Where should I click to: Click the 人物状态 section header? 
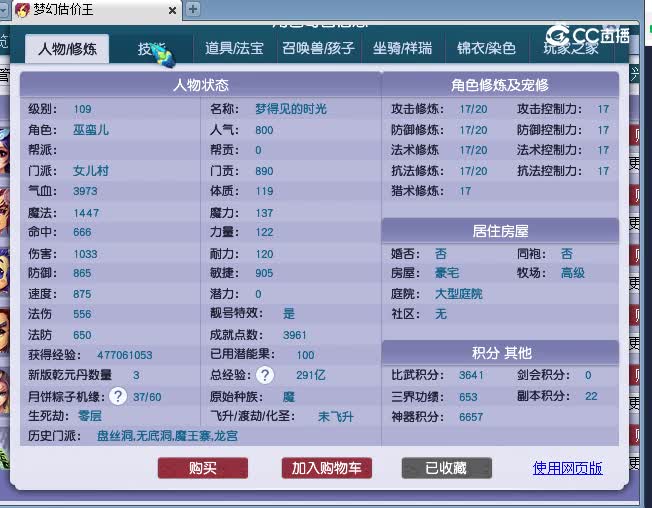pos(201,85)
